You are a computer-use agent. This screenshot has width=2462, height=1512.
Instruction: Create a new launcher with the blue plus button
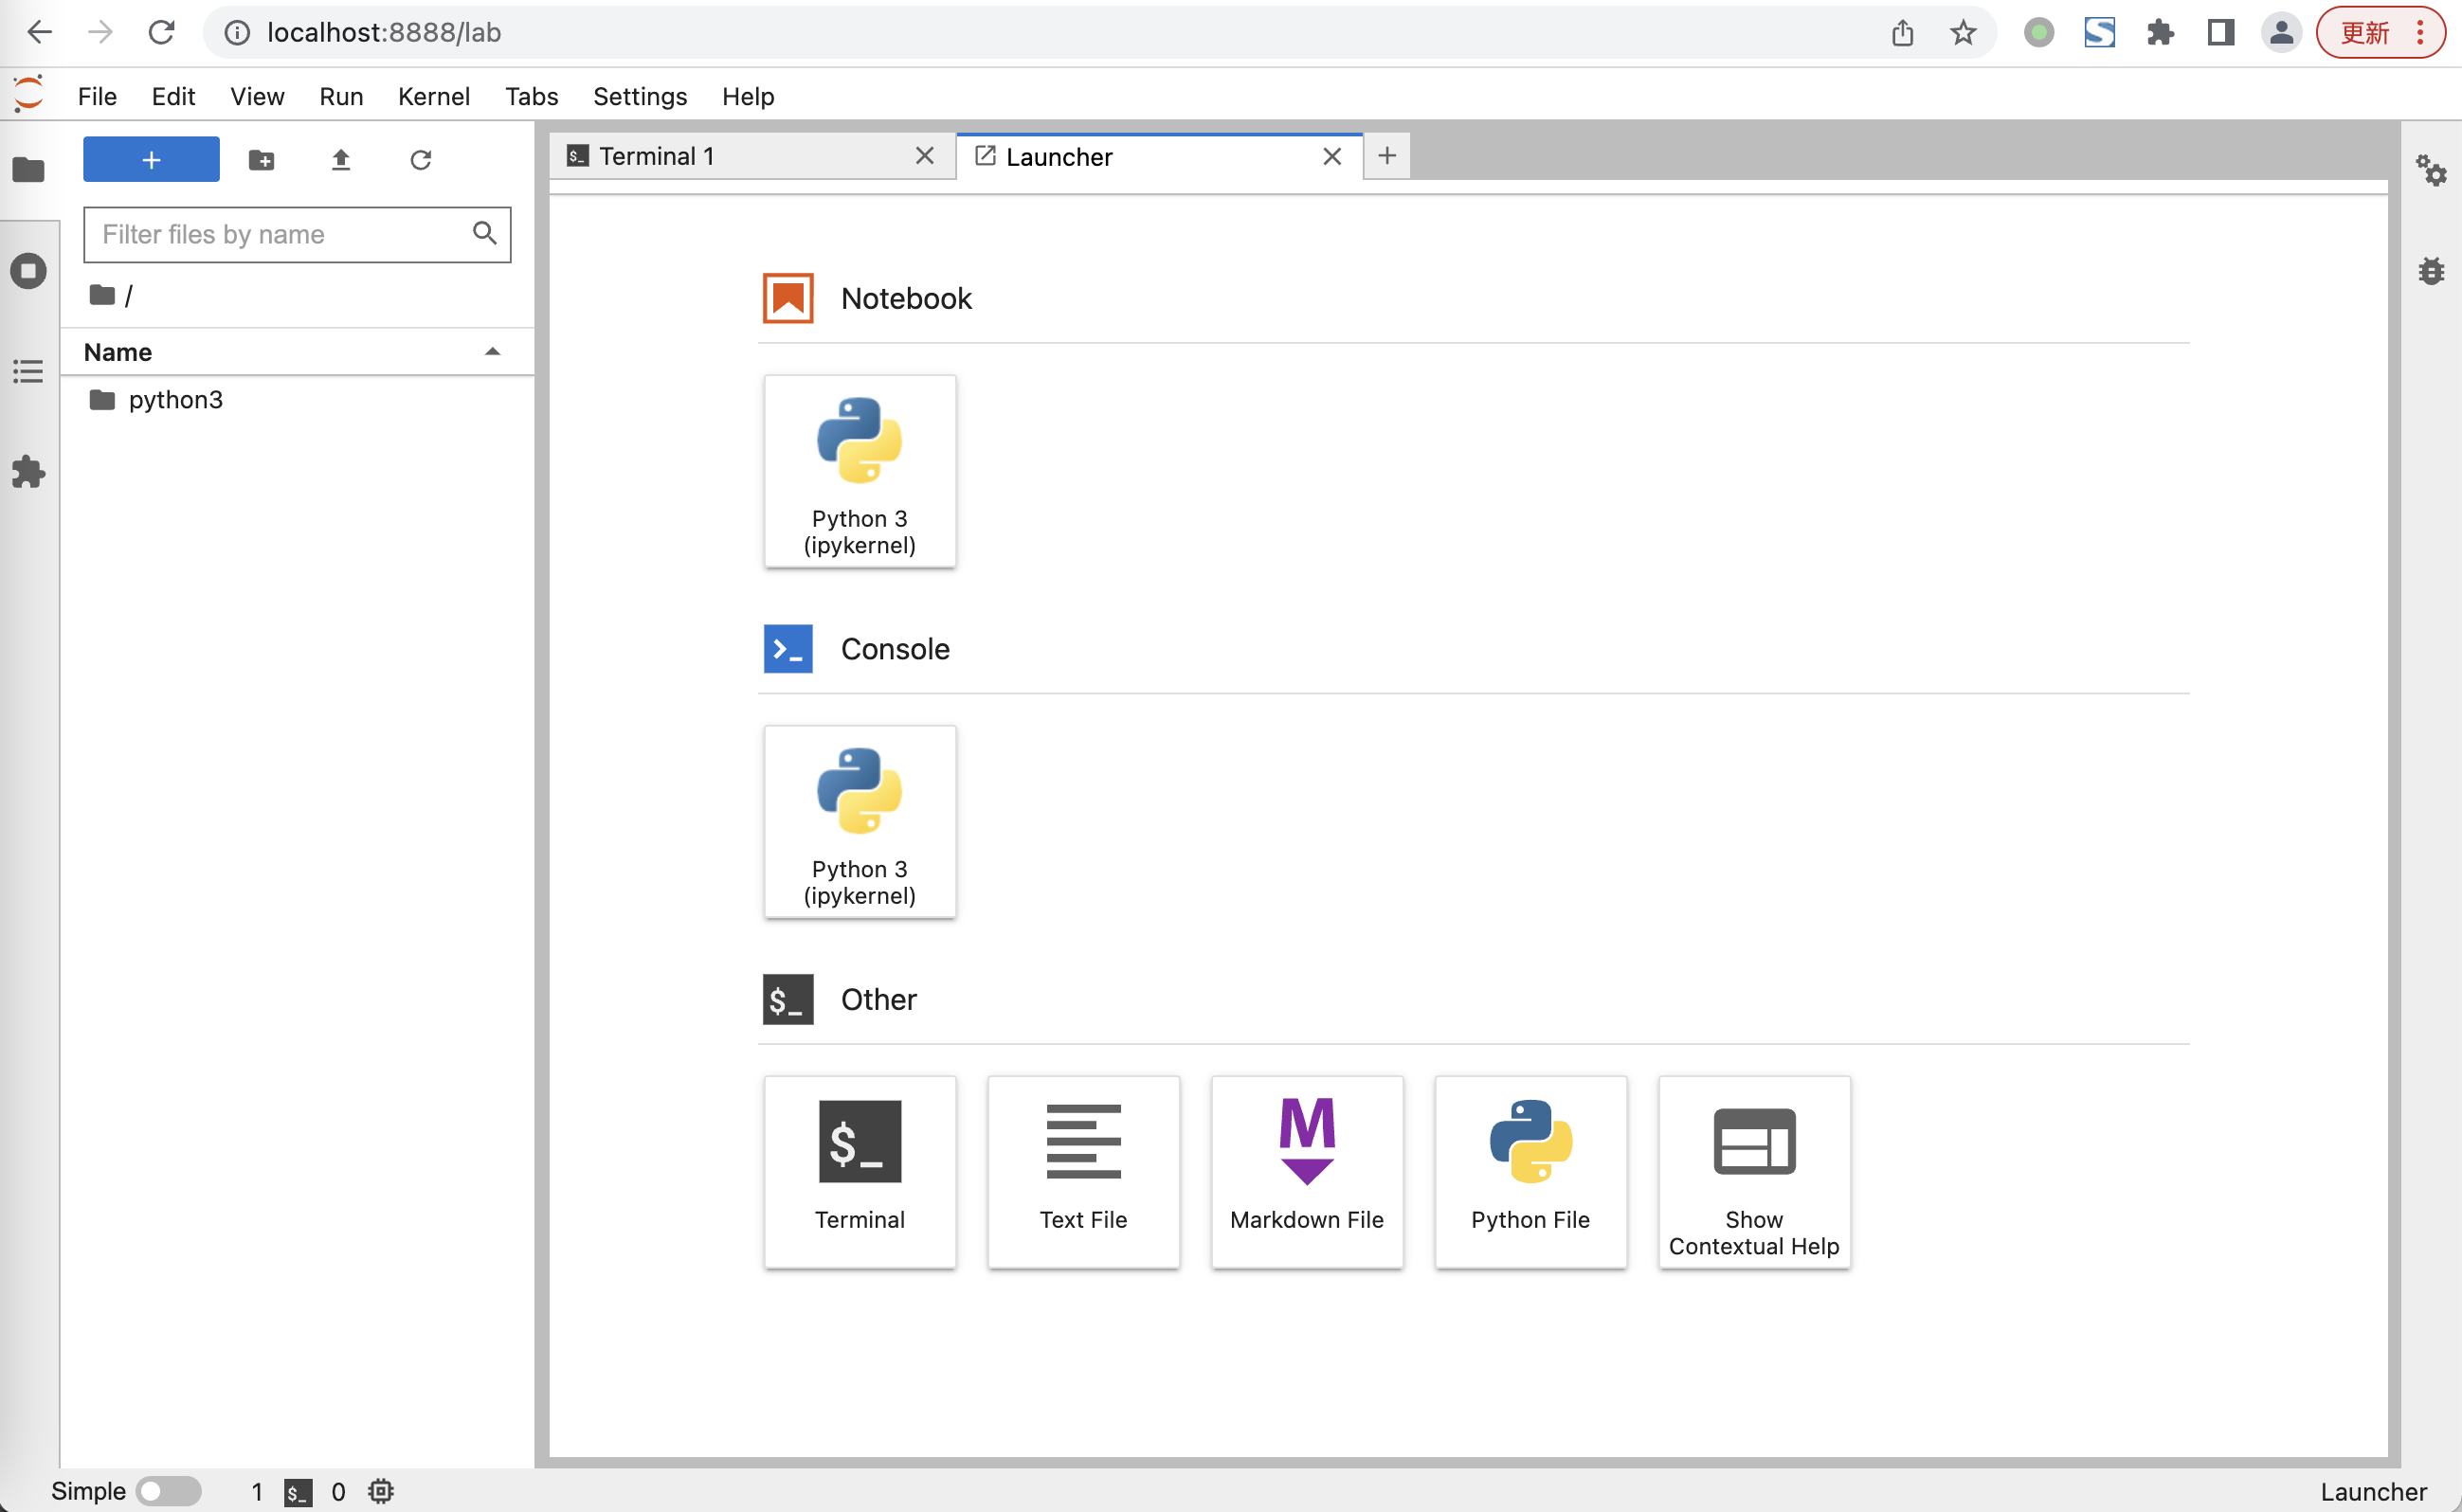coord(150,159)
